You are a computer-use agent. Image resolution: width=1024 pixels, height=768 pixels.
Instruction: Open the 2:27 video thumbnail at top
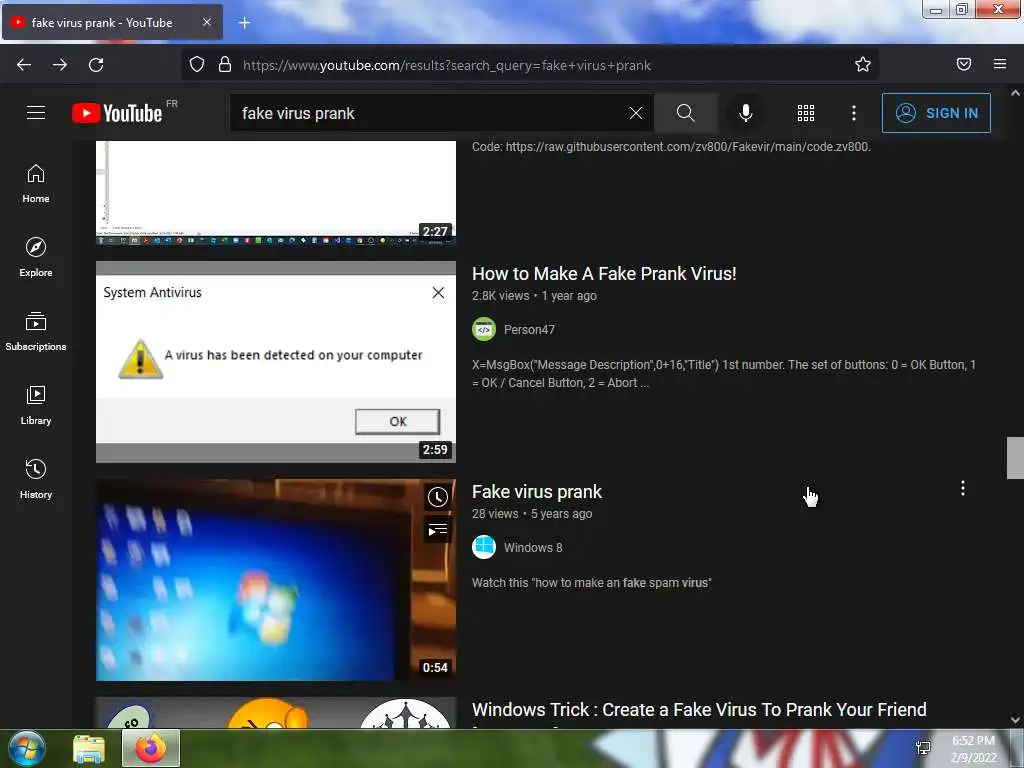click(276, 193)
